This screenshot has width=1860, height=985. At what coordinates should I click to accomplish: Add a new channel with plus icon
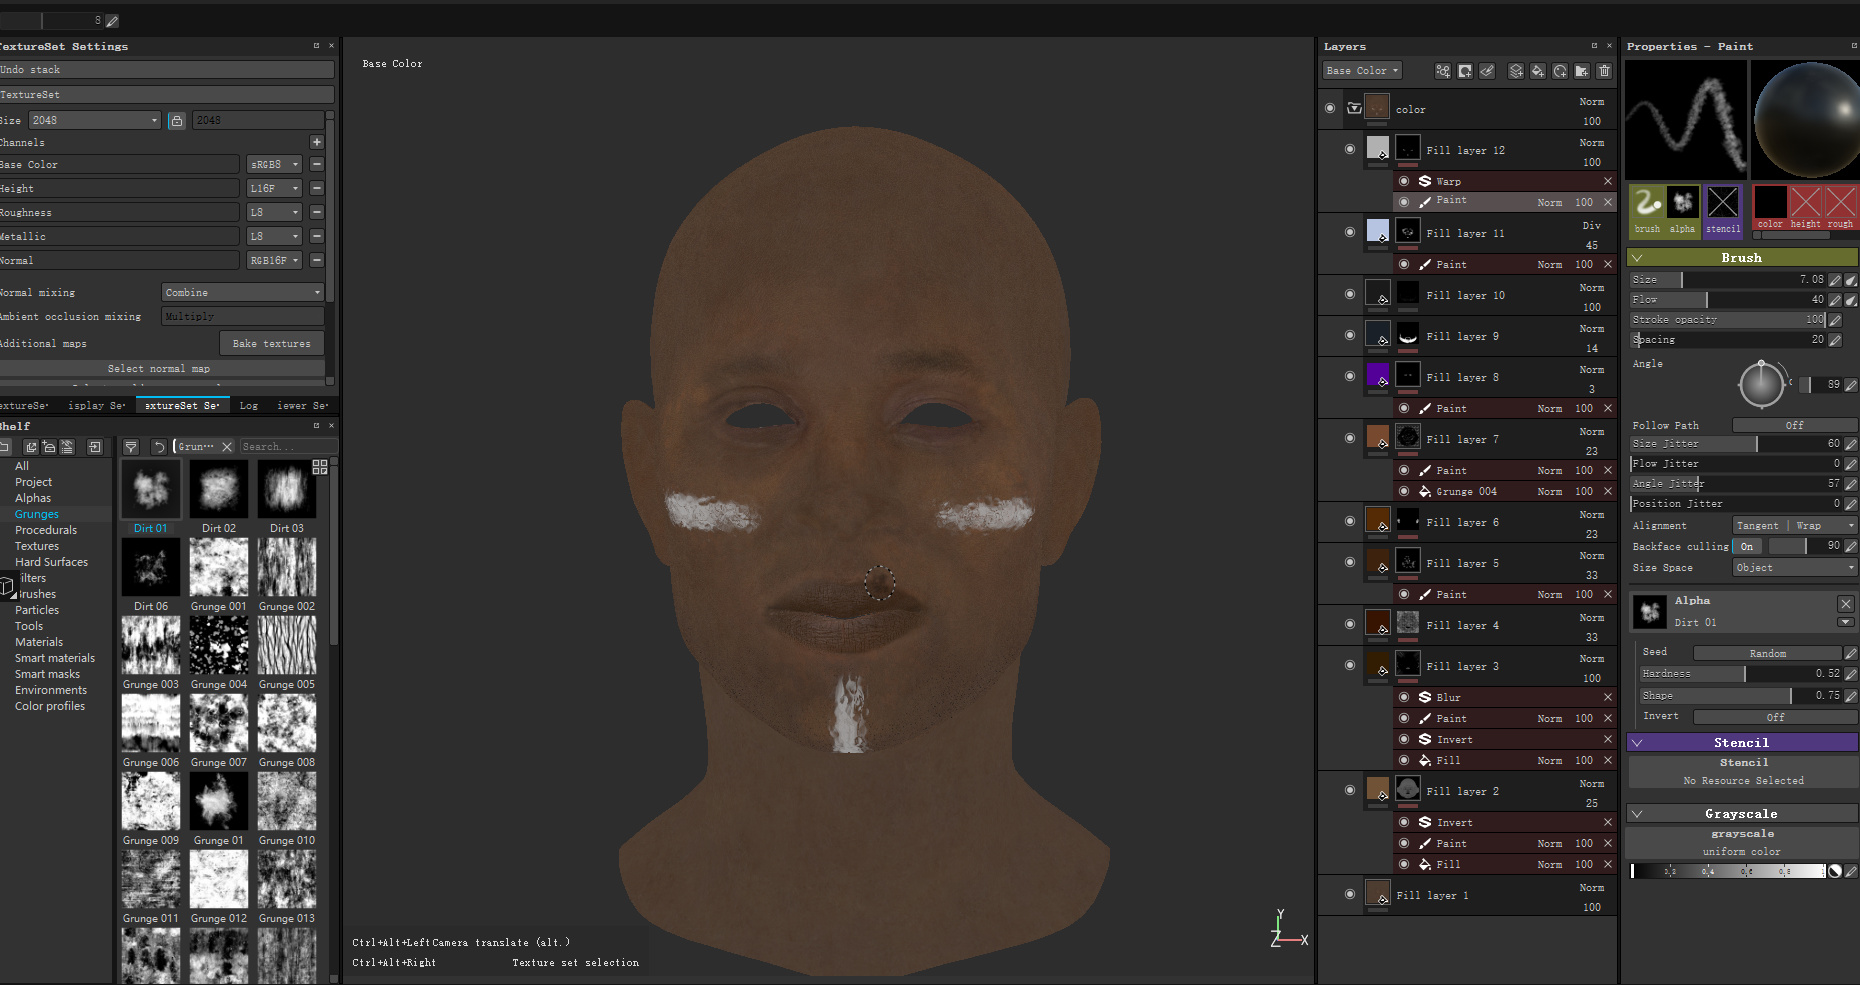(x=317, y=142)
